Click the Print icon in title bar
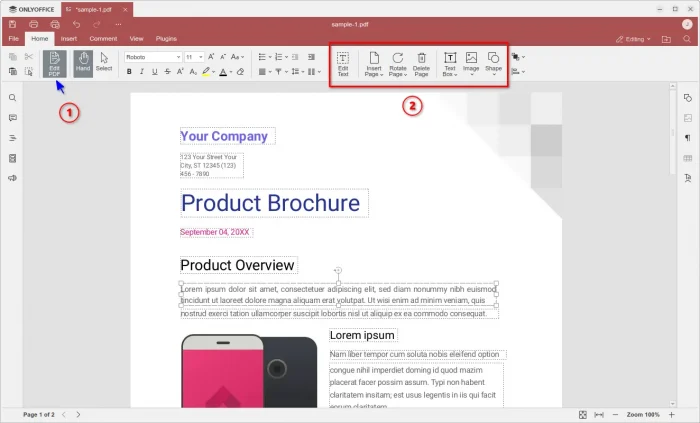700x423 pixels. 34,23
